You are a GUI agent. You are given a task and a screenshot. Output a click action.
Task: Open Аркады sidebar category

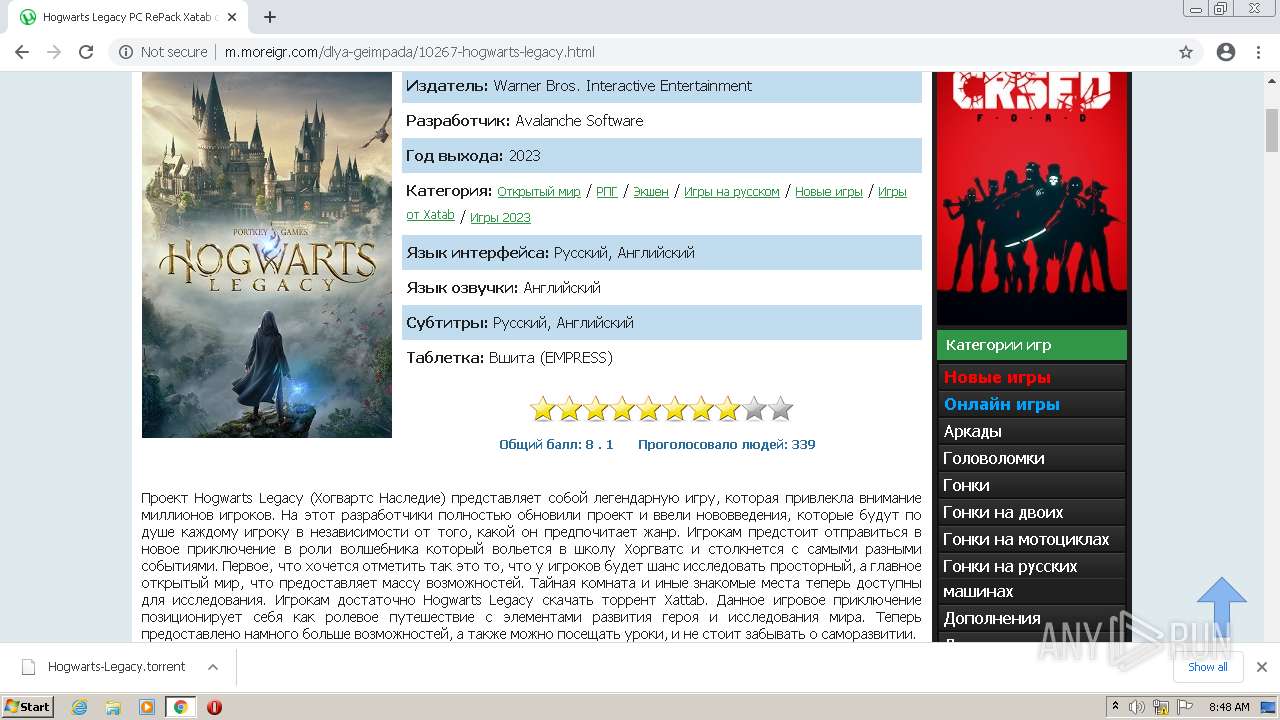(x=1032, y=431)
